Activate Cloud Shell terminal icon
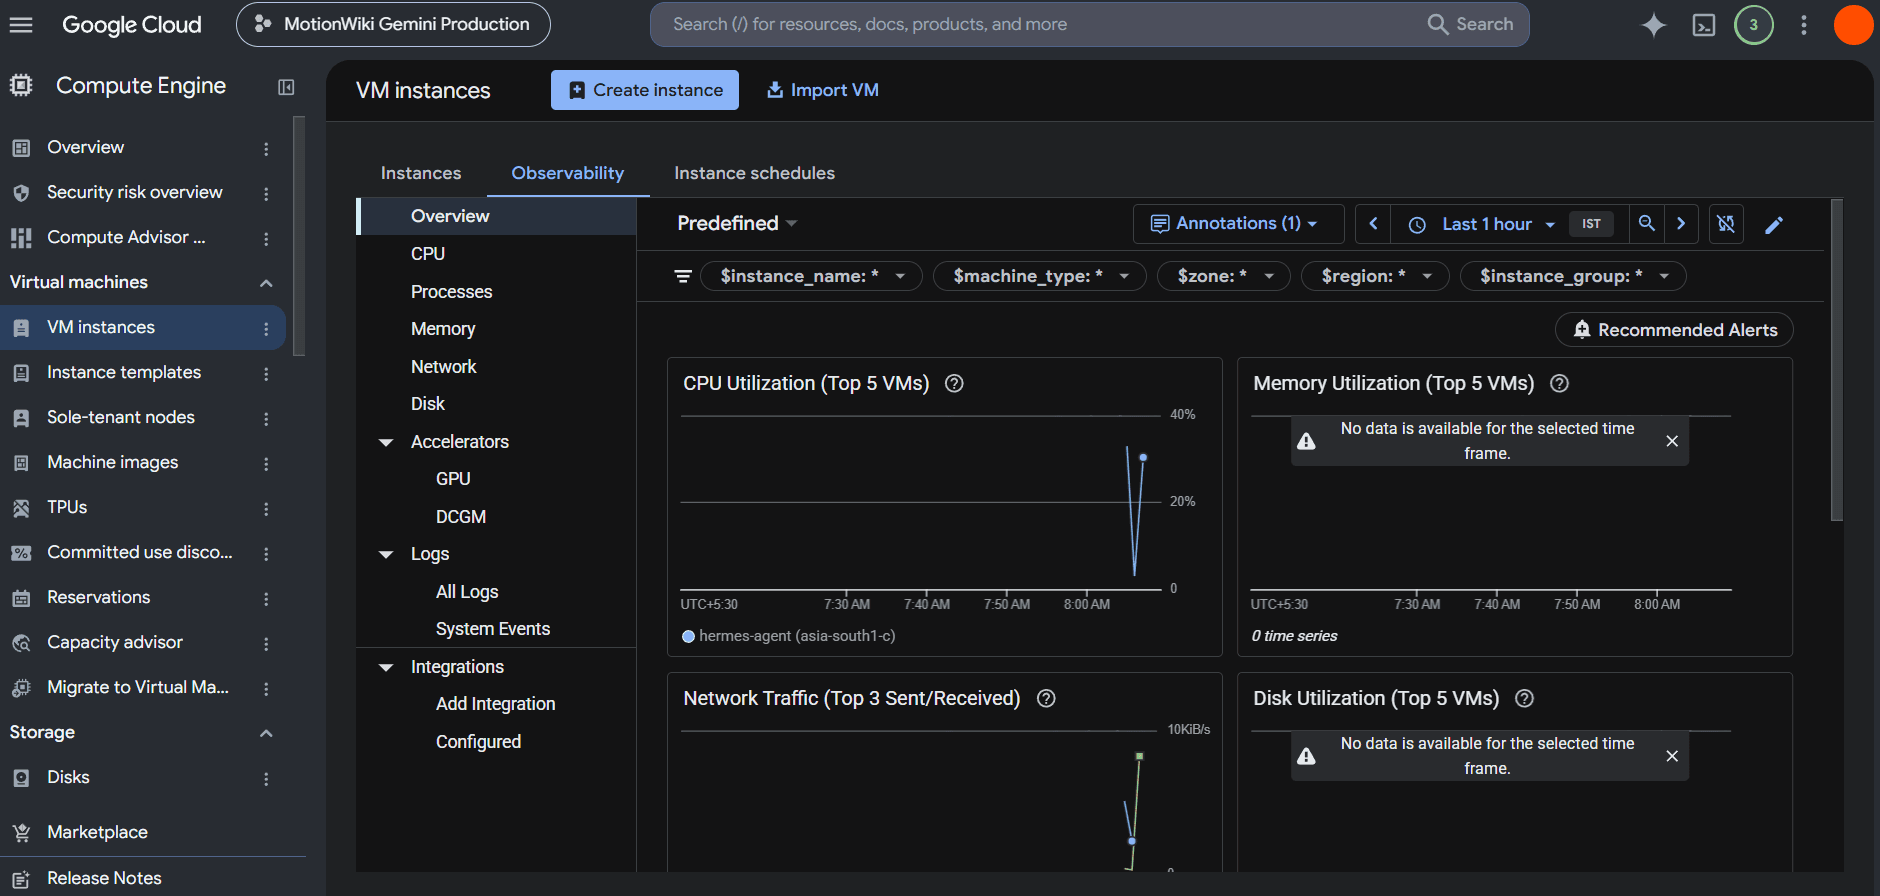Image resolution: width=1880 pixels, height=896 pixels. pos(1704,25)
